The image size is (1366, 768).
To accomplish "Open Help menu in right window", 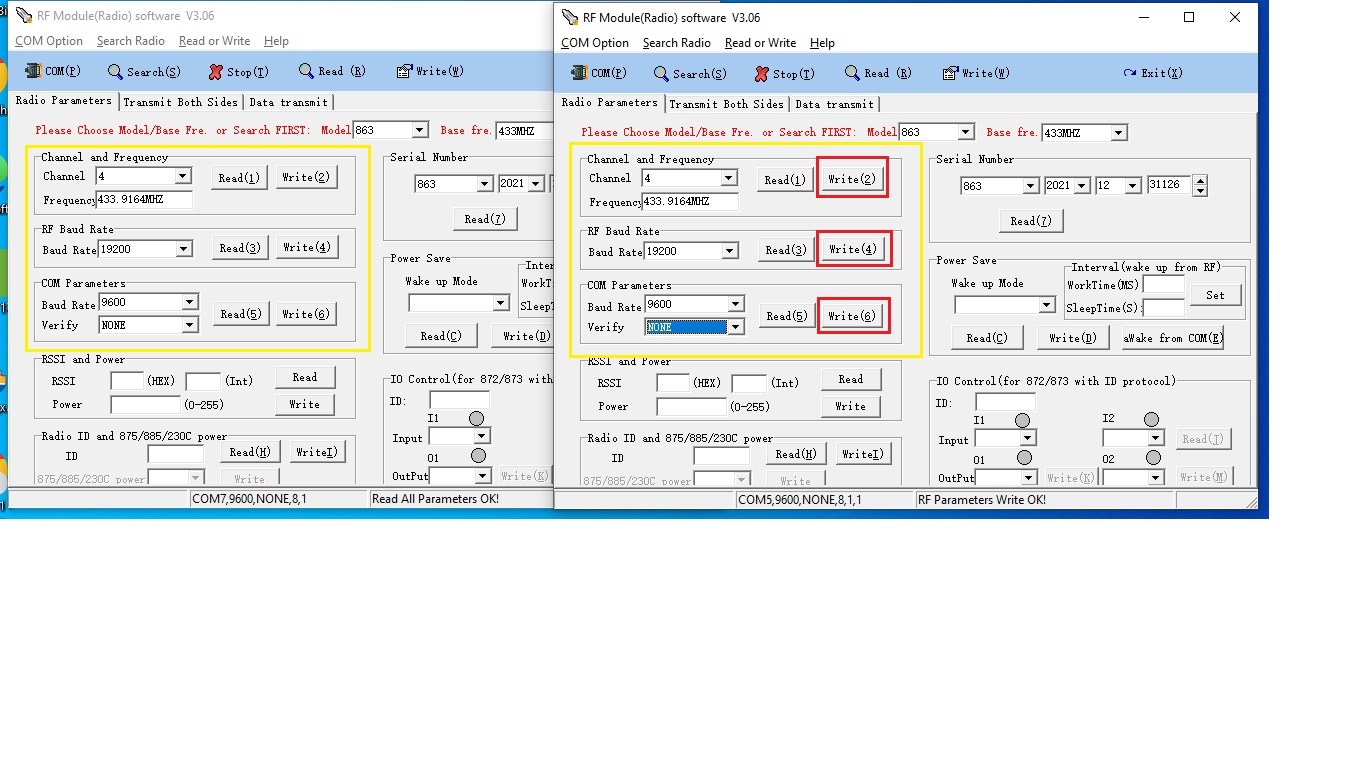I will (x=822, y=43).
